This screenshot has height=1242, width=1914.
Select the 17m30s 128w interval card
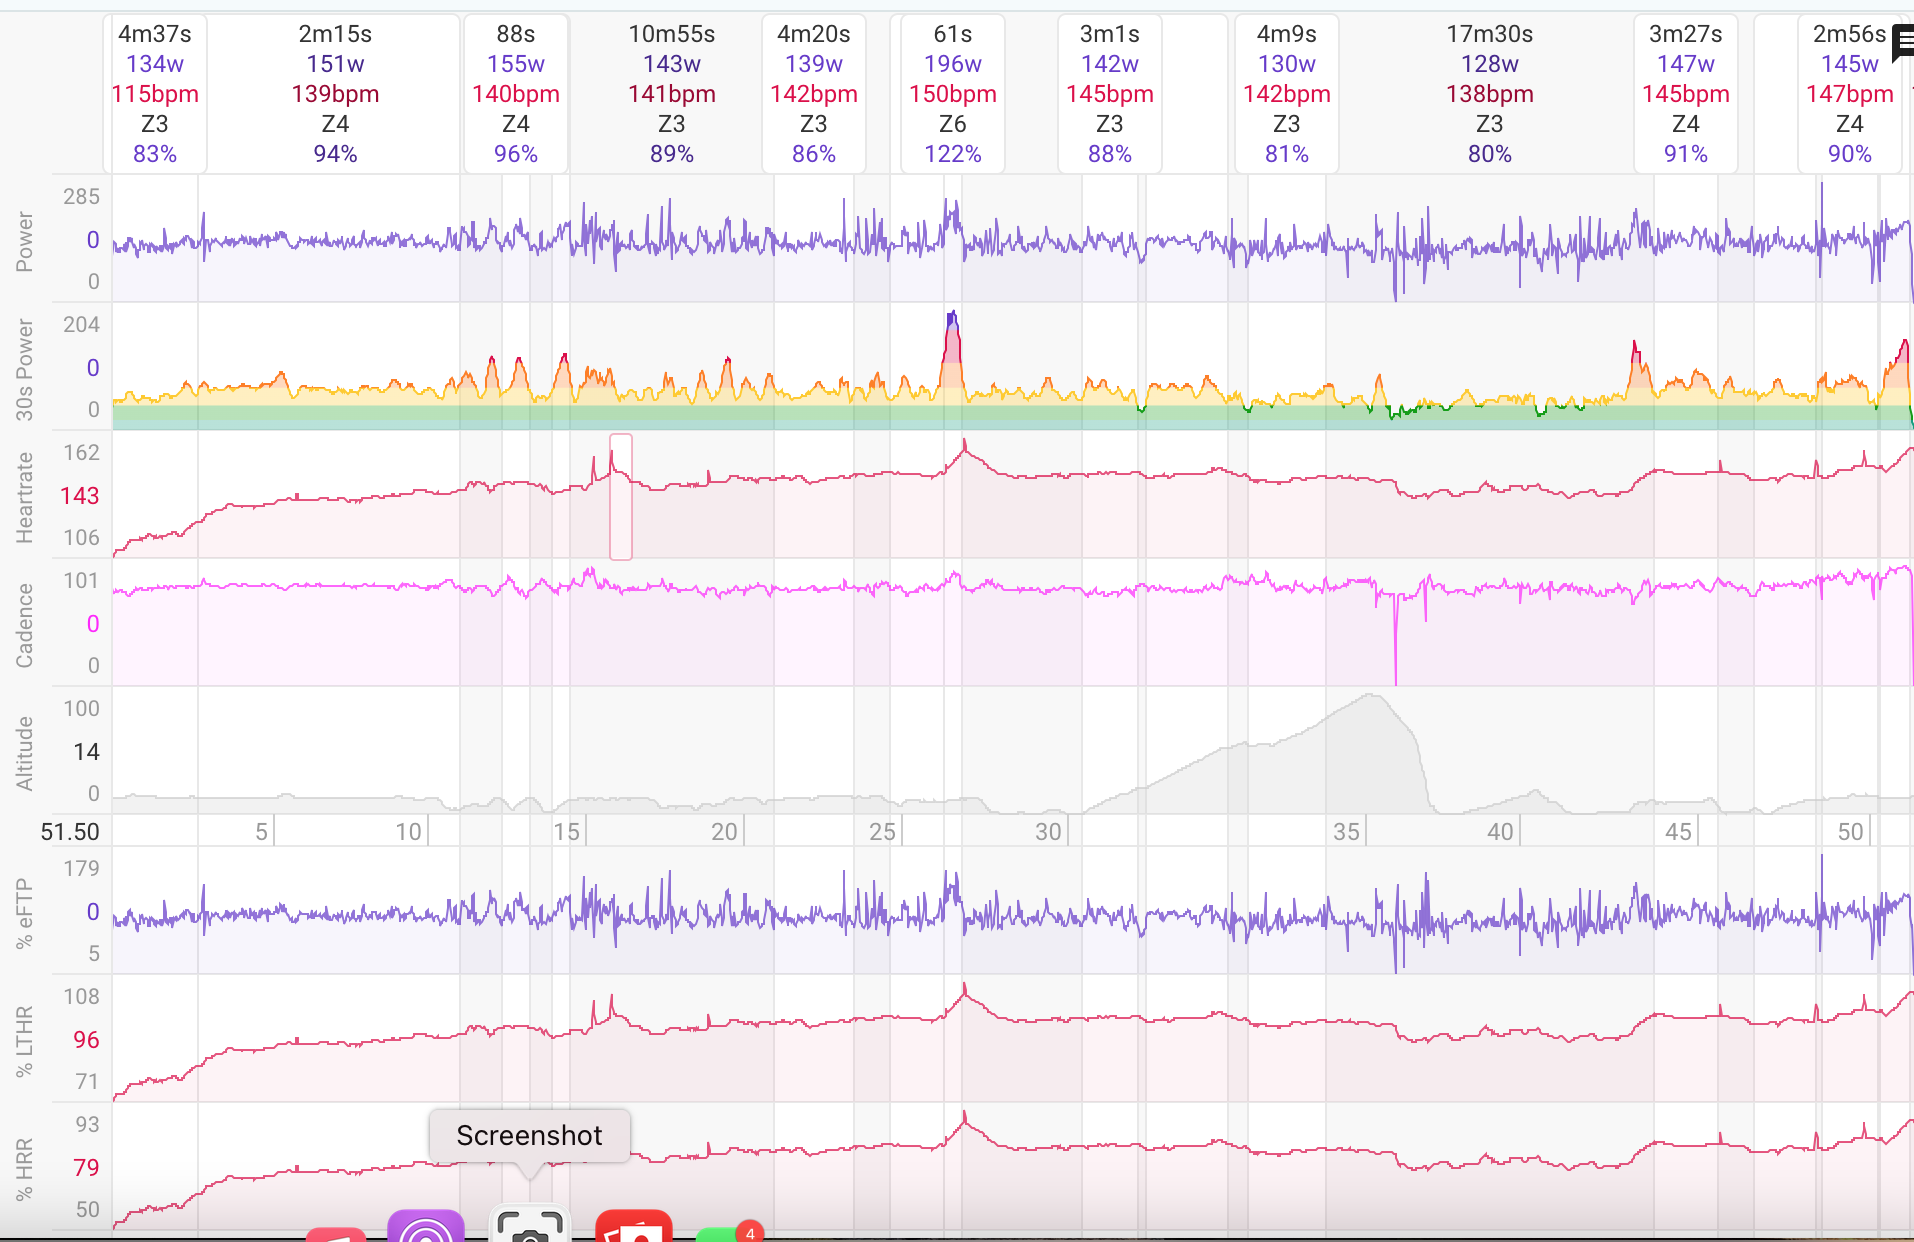[x=1490, y=94]
